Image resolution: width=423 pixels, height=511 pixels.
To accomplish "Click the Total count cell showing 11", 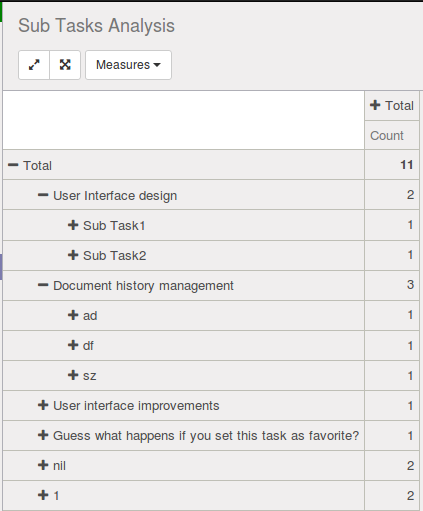I will point(392,165).
